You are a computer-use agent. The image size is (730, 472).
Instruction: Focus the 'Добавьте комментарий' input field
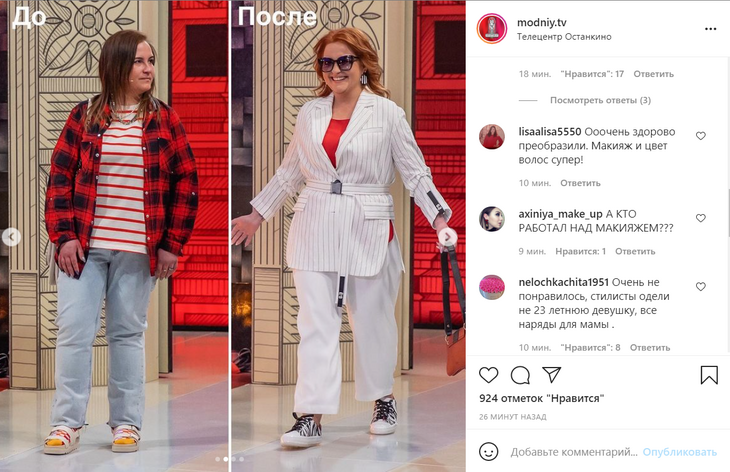pos(574,452)
